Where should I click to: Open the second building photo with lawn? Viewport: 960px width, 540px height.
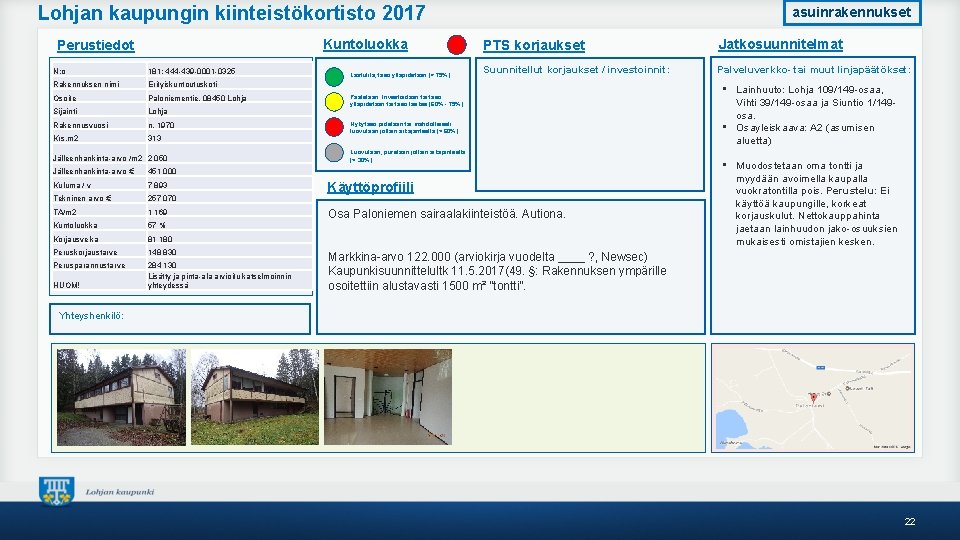click(x=255, y=397)
